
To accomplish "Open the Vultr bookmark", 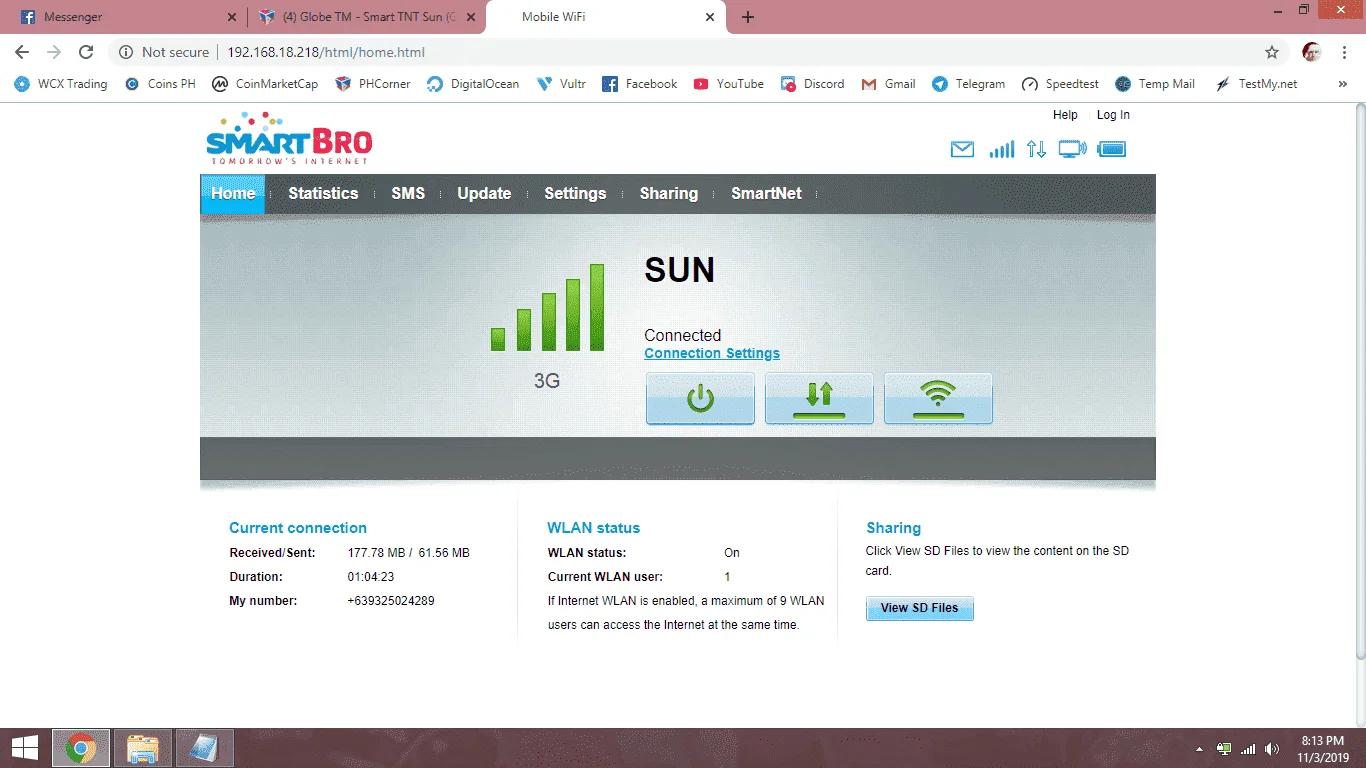I will point(561,84).
